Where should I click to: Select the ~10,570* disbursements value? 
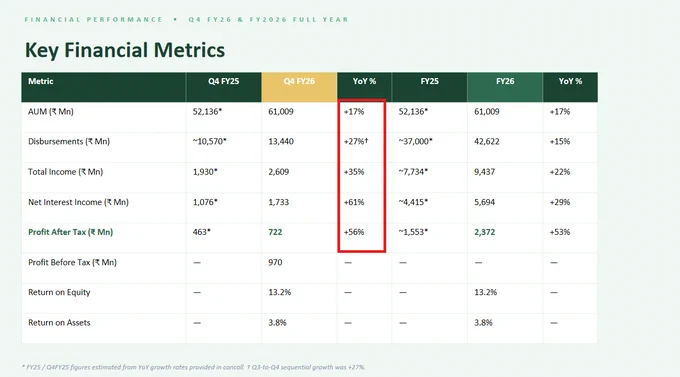click(x=209, y=141)
